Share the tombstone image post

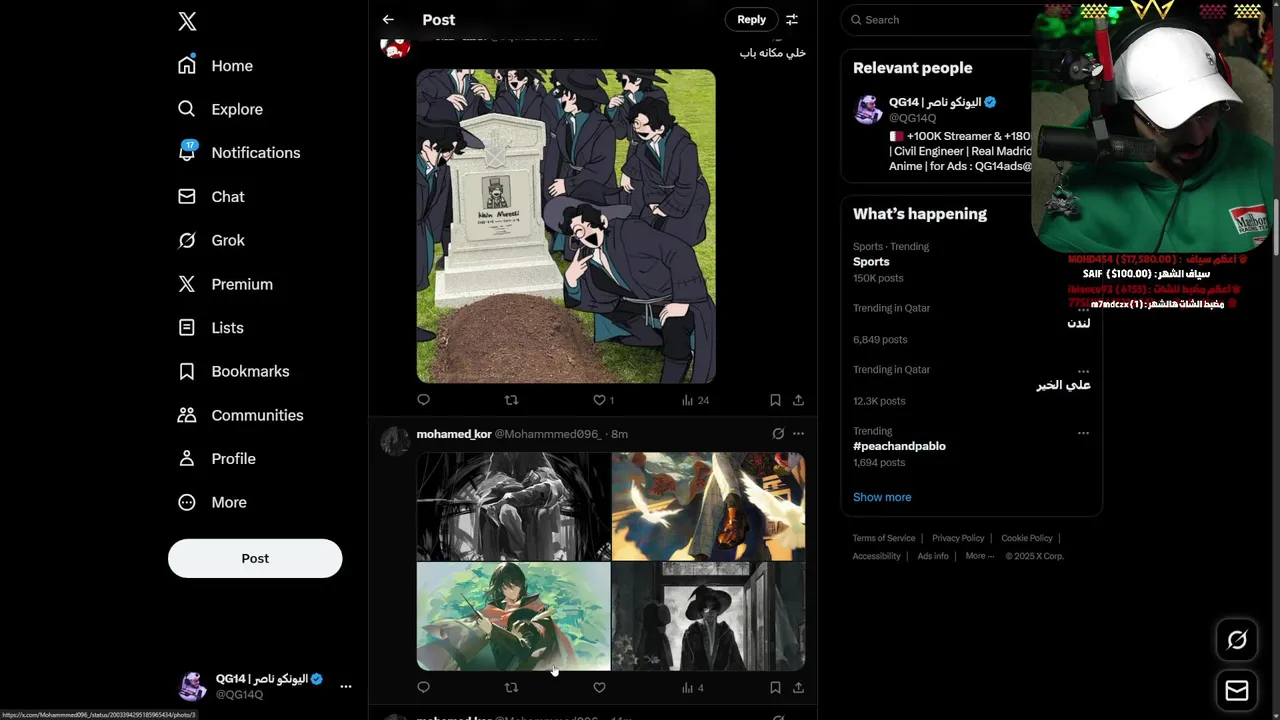click(798, 400)
